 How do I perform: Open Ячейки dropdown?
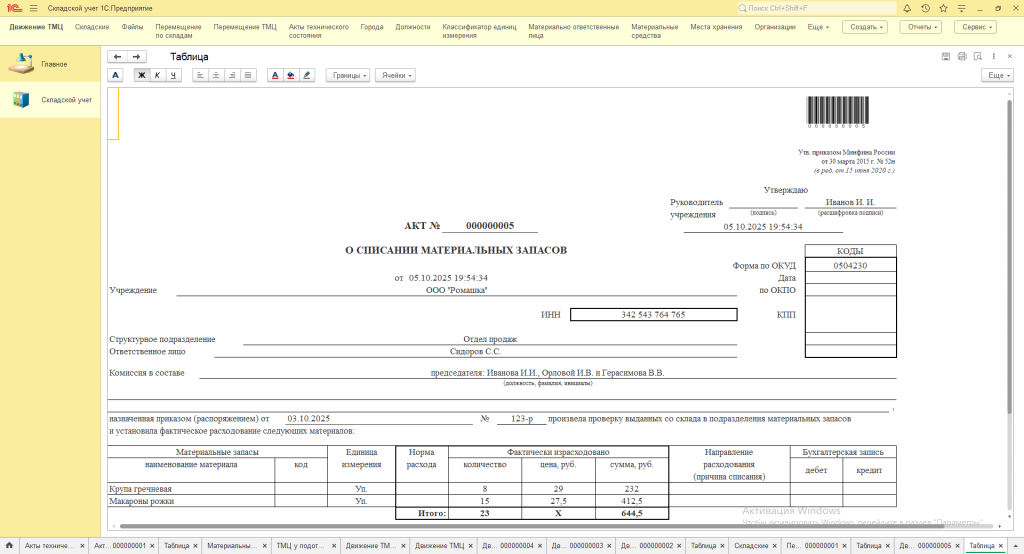click(x=396, y=75)
